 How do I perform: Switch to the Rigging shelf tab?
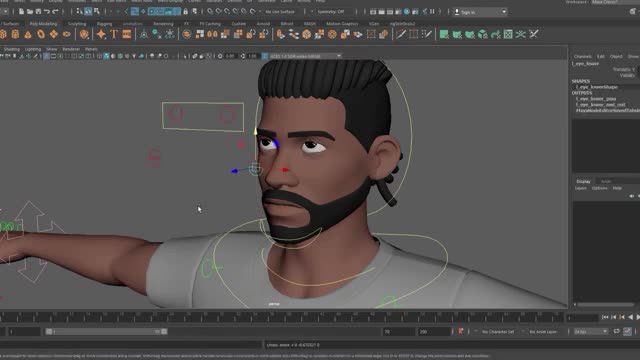click(104, 24)
